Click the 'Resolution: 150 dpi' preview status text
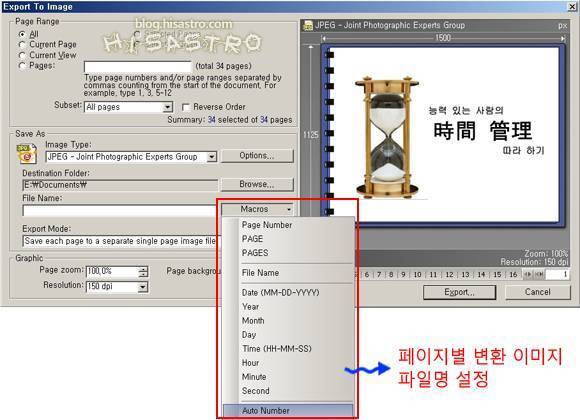 [x=534, y=262]
